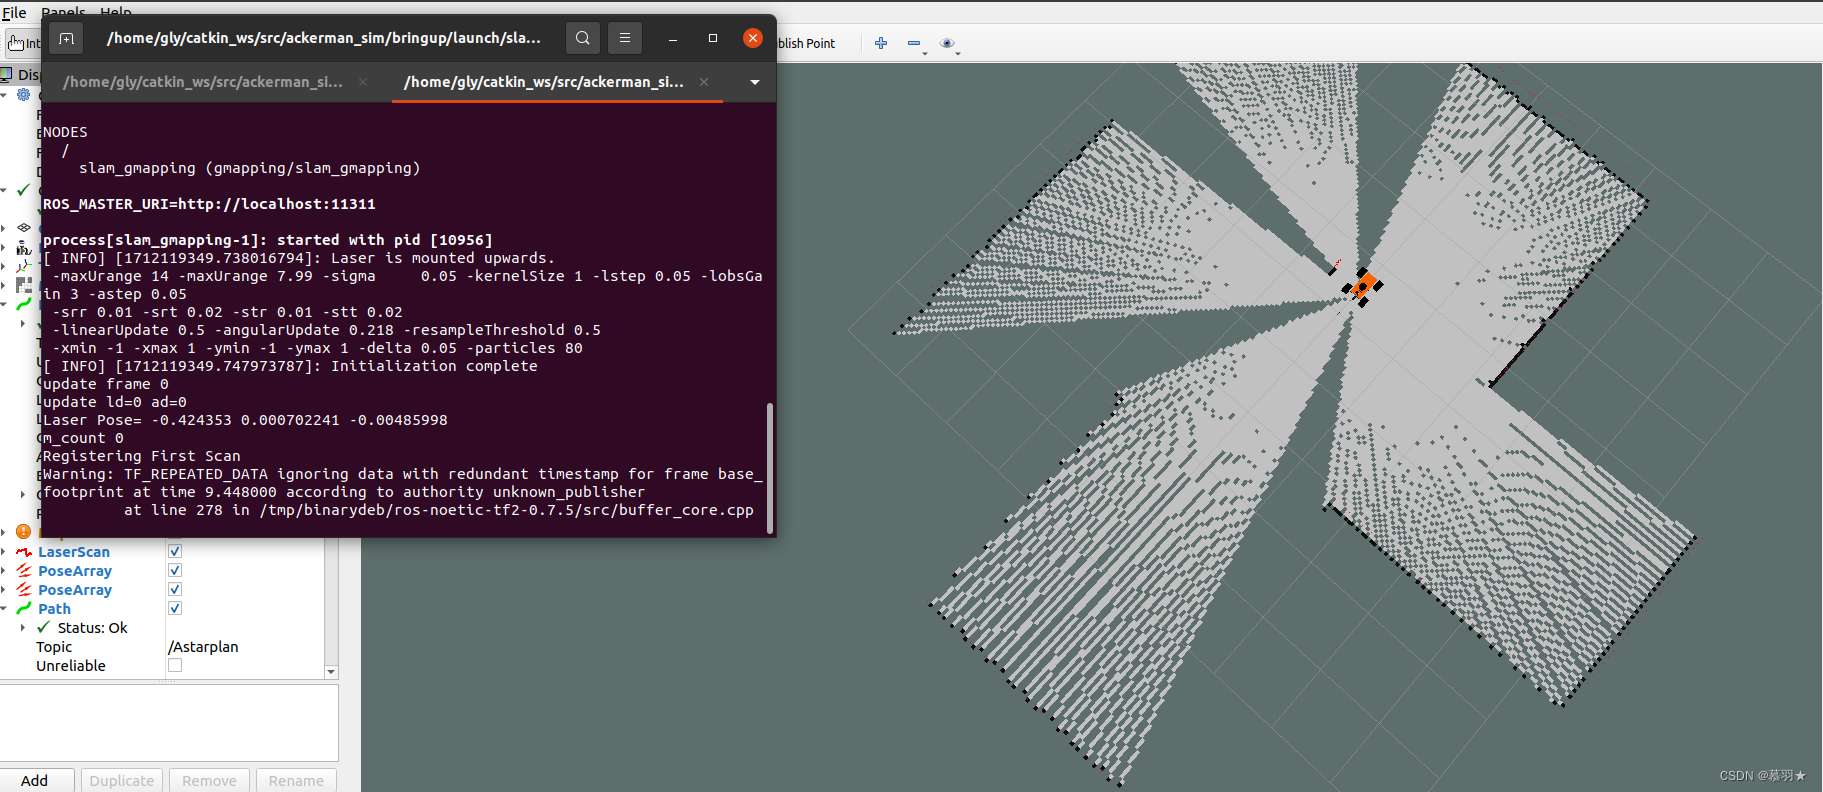Screen dimensions: 1823x792
Task: Click the LaserScan red icon
Action: click(24, 551)
